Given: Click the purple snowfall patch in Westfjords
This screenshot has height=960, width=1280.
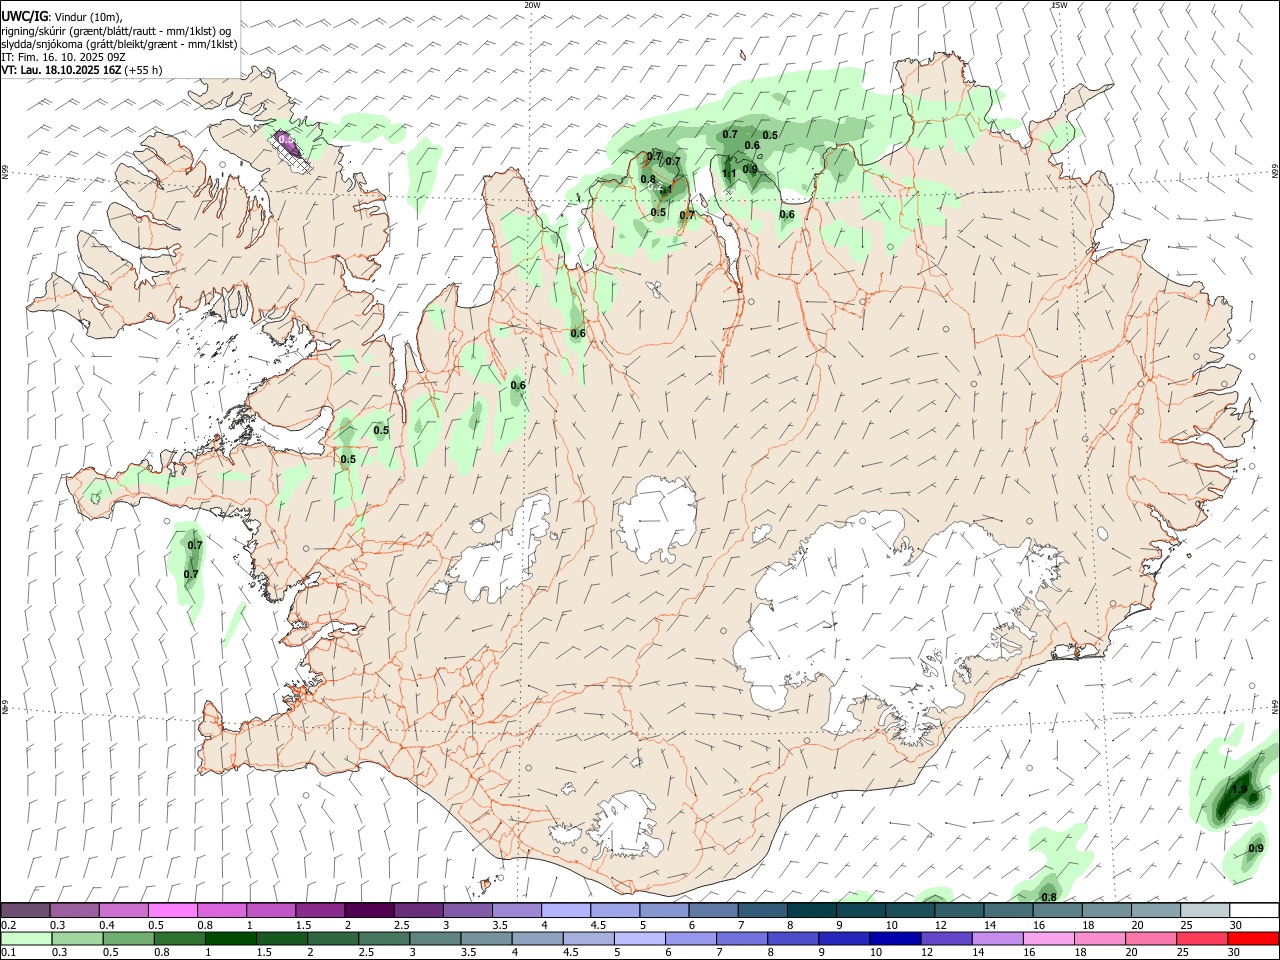Looking at the screenshot, I should 286,143.
